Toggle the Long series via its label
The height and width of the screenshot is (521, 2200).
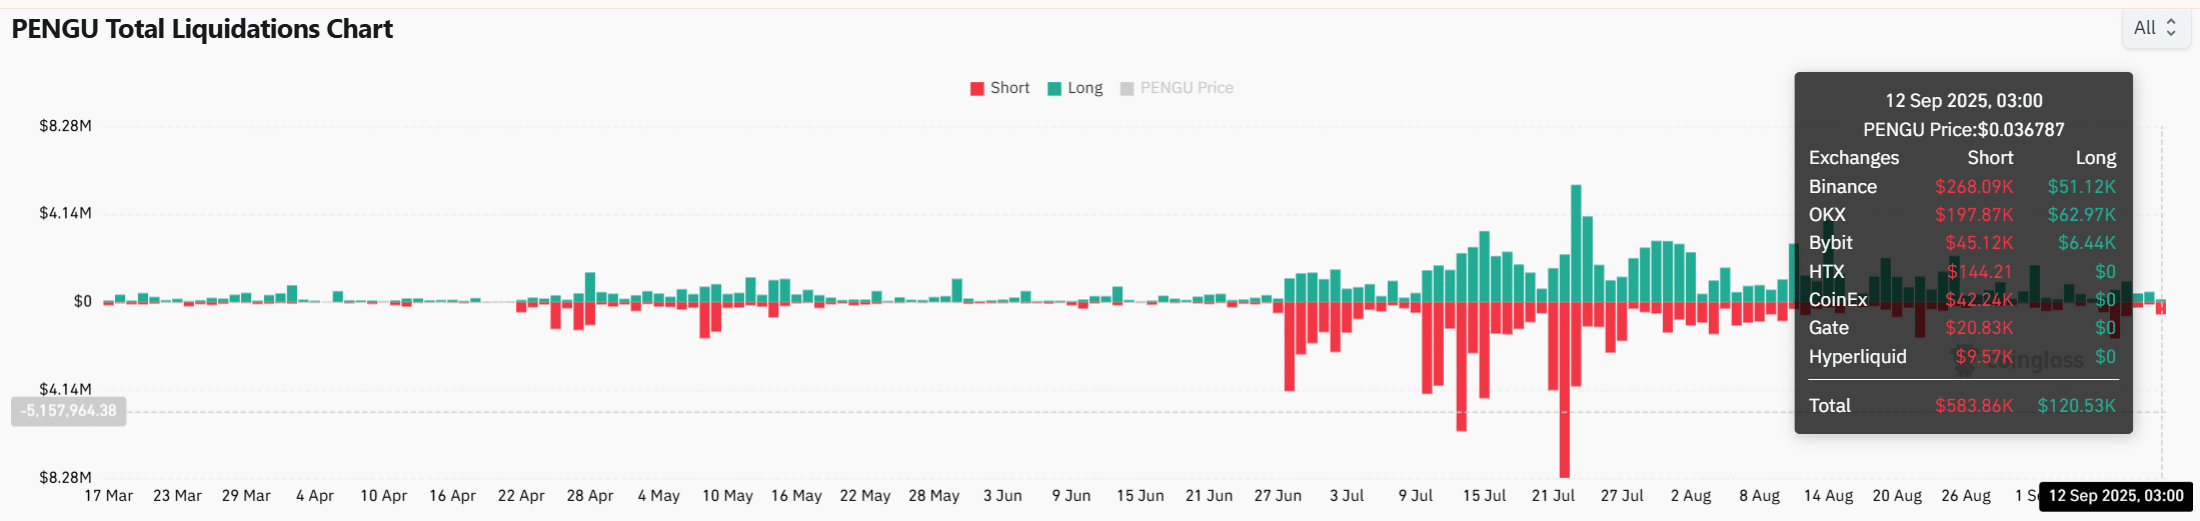tap(1085, 88)
